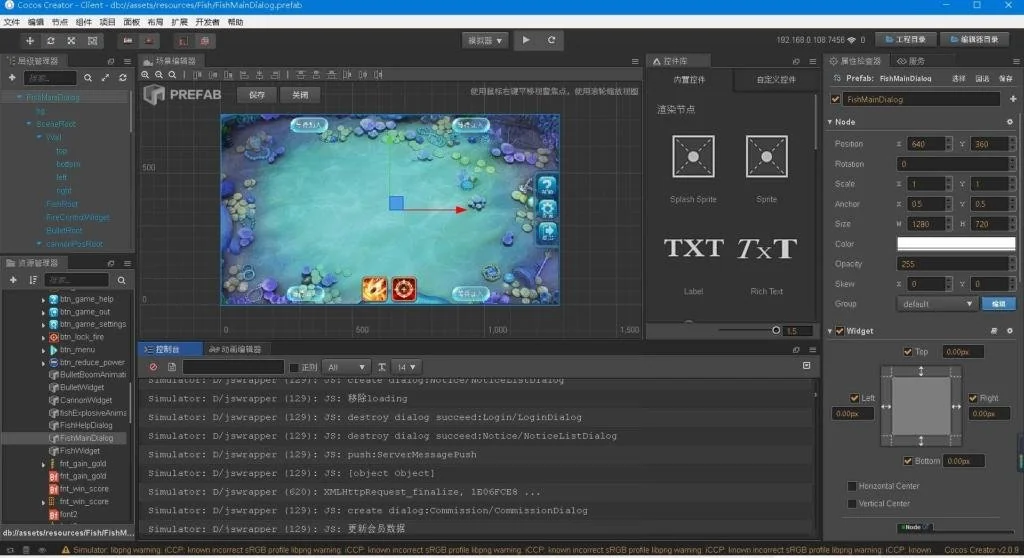
Task: Select the Rotate transform tool
Action: point(51,41)
